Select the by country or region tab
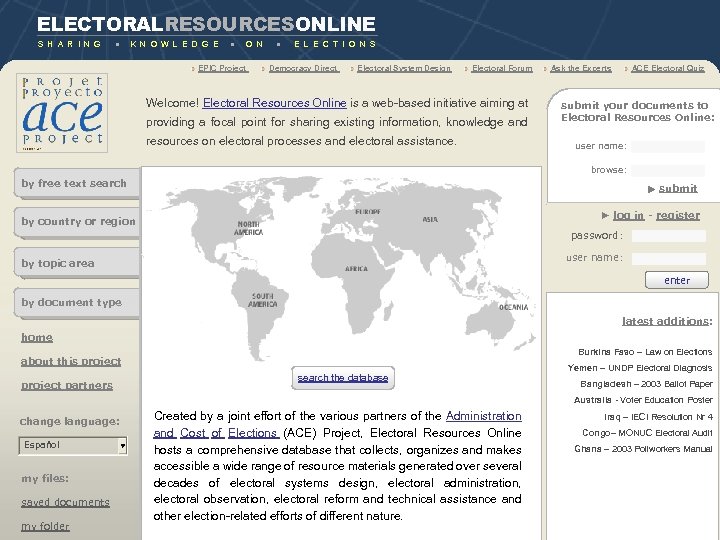Screen dimensions: 720x540 click(77, 222)
